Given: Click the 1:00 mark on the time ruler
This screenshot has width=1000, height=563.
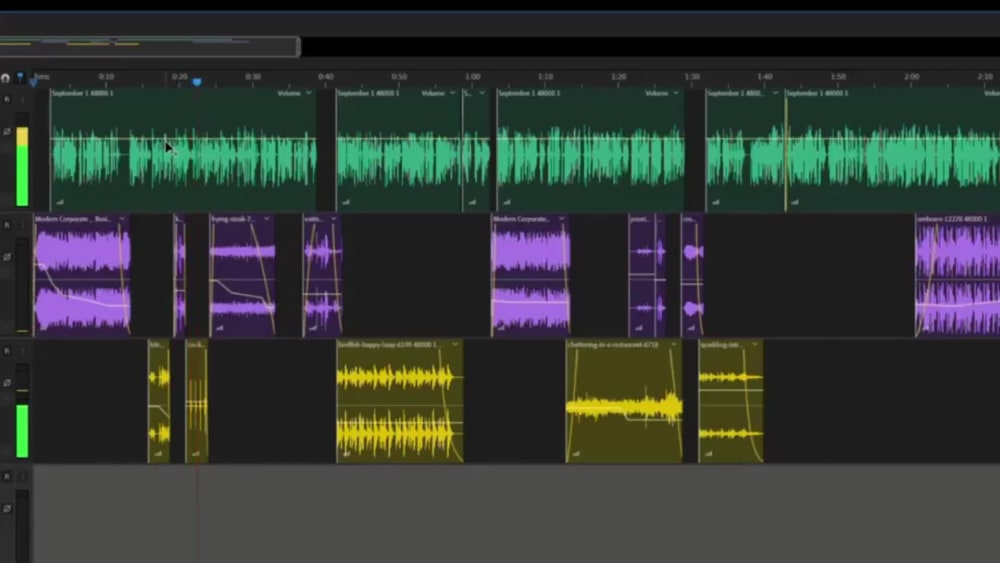Looking at the screenshot, I should (473, 77).
